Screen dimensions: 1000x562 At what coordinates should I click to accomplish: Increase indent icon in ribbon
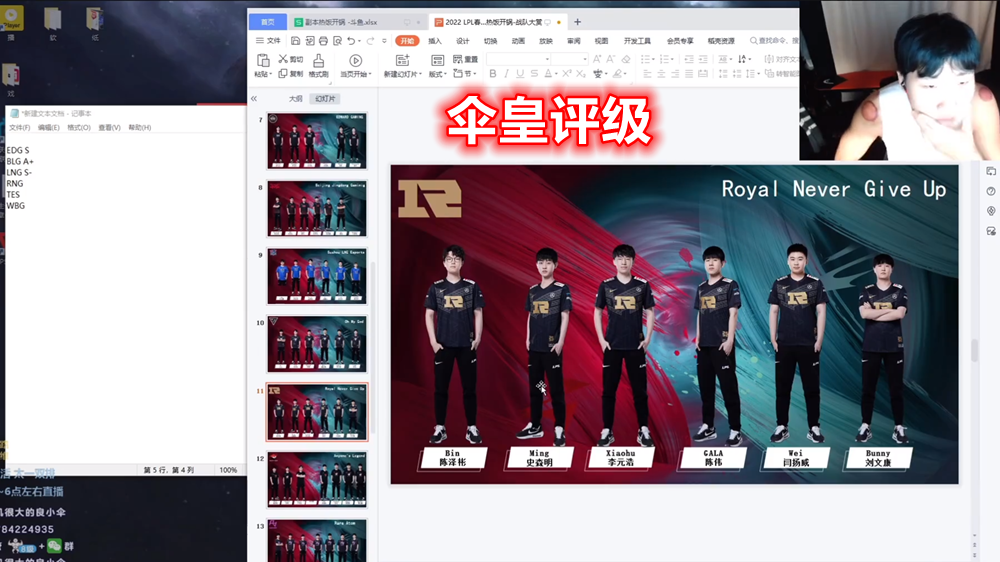point(703,59)
